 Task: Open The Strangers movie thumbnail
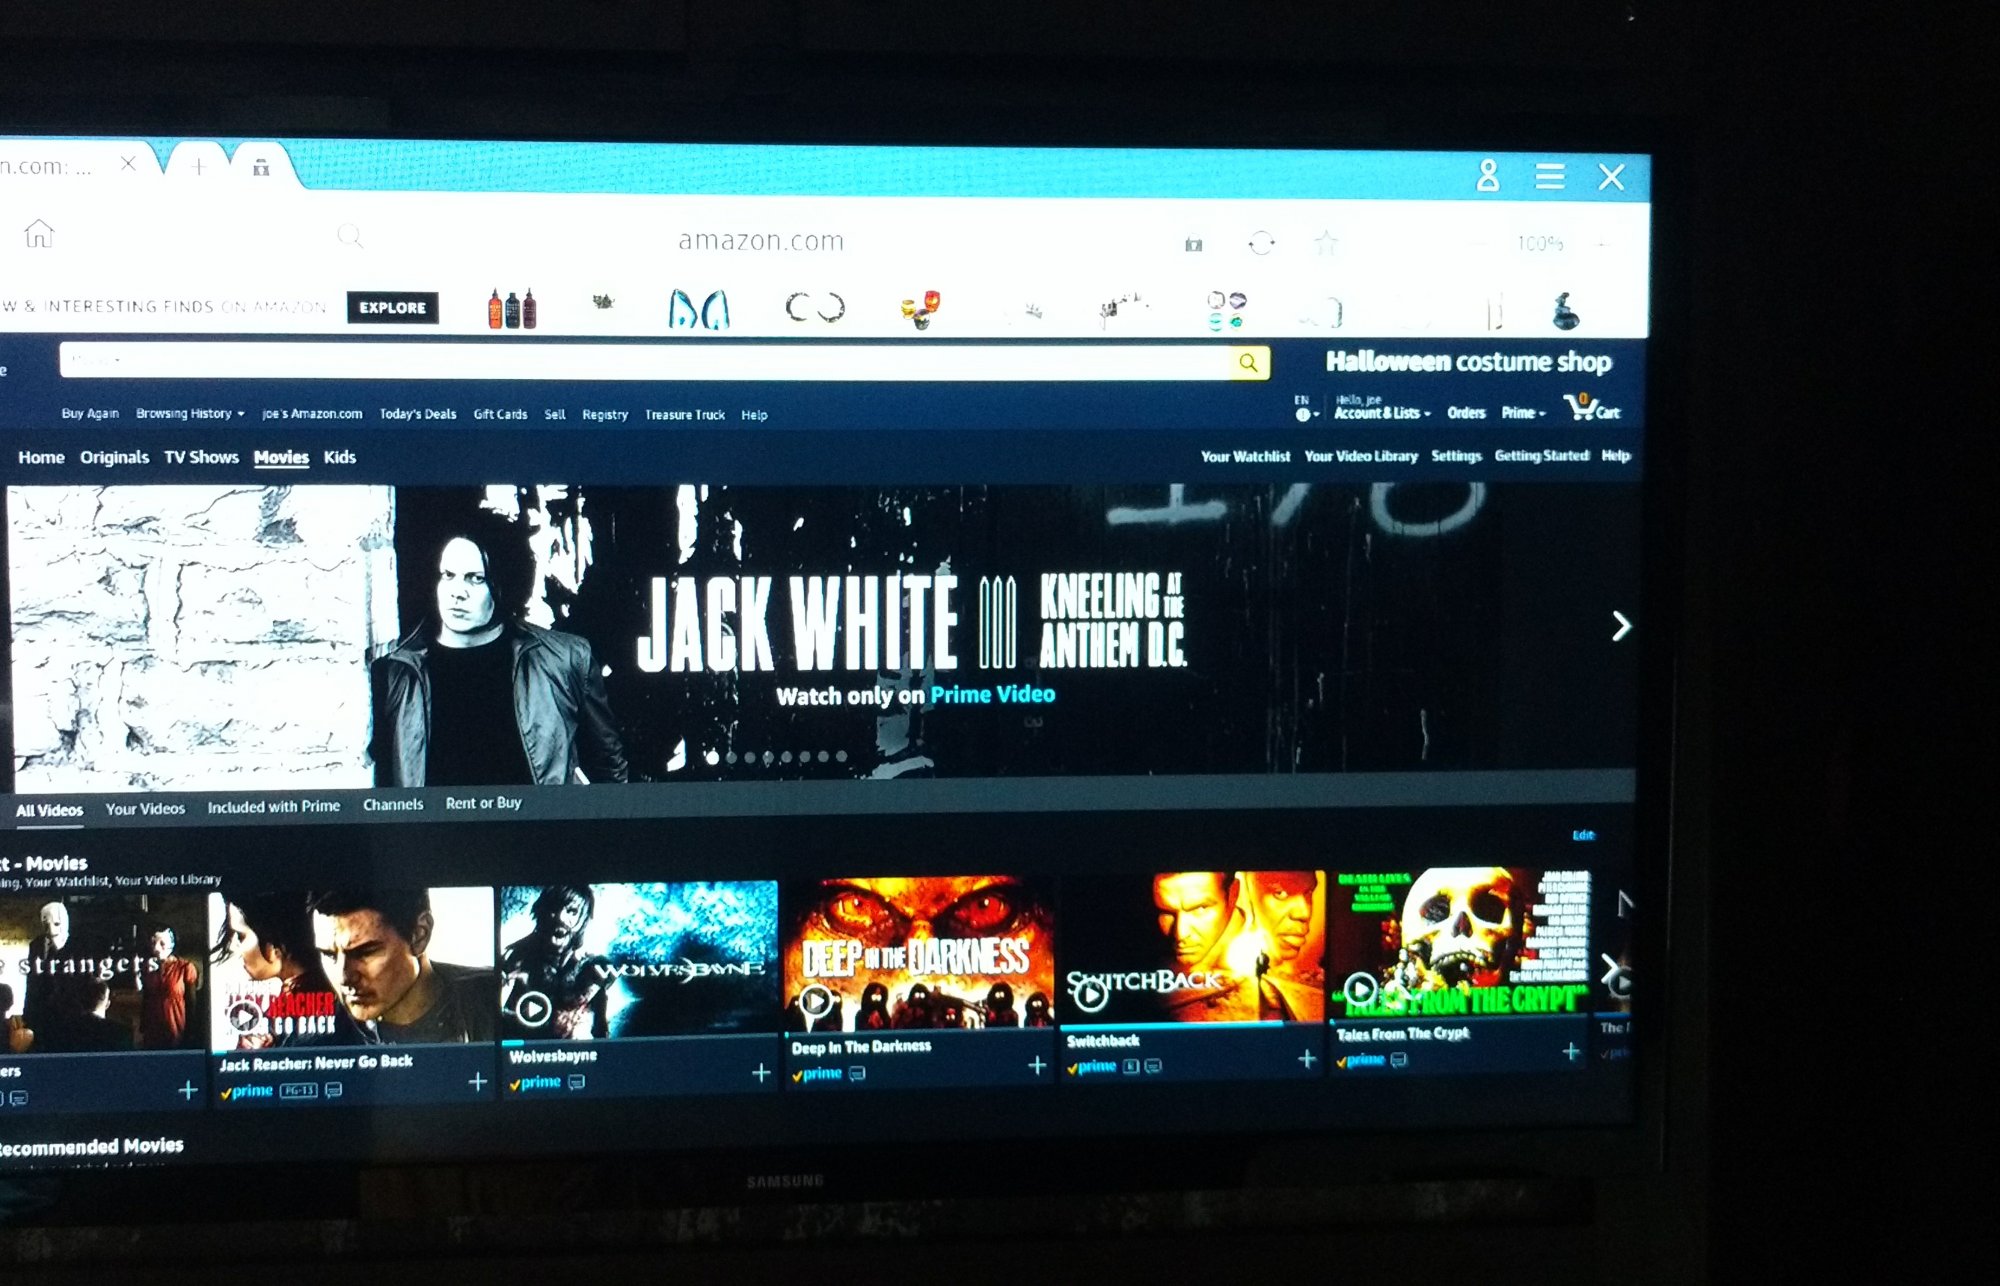[x=100, y=972]
